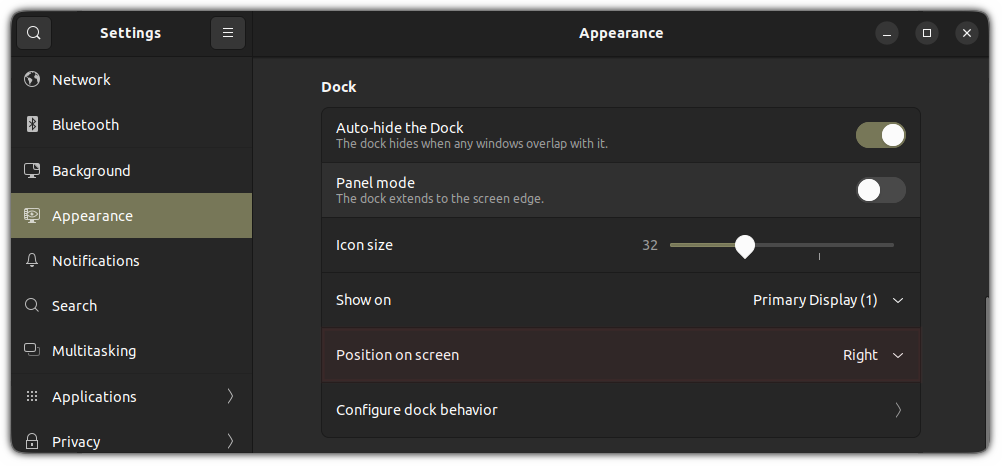Image resolution: width=1002 pixels, height=466 pixels.
Task: Maximize the Settings window
Action: tap(927, 33)
